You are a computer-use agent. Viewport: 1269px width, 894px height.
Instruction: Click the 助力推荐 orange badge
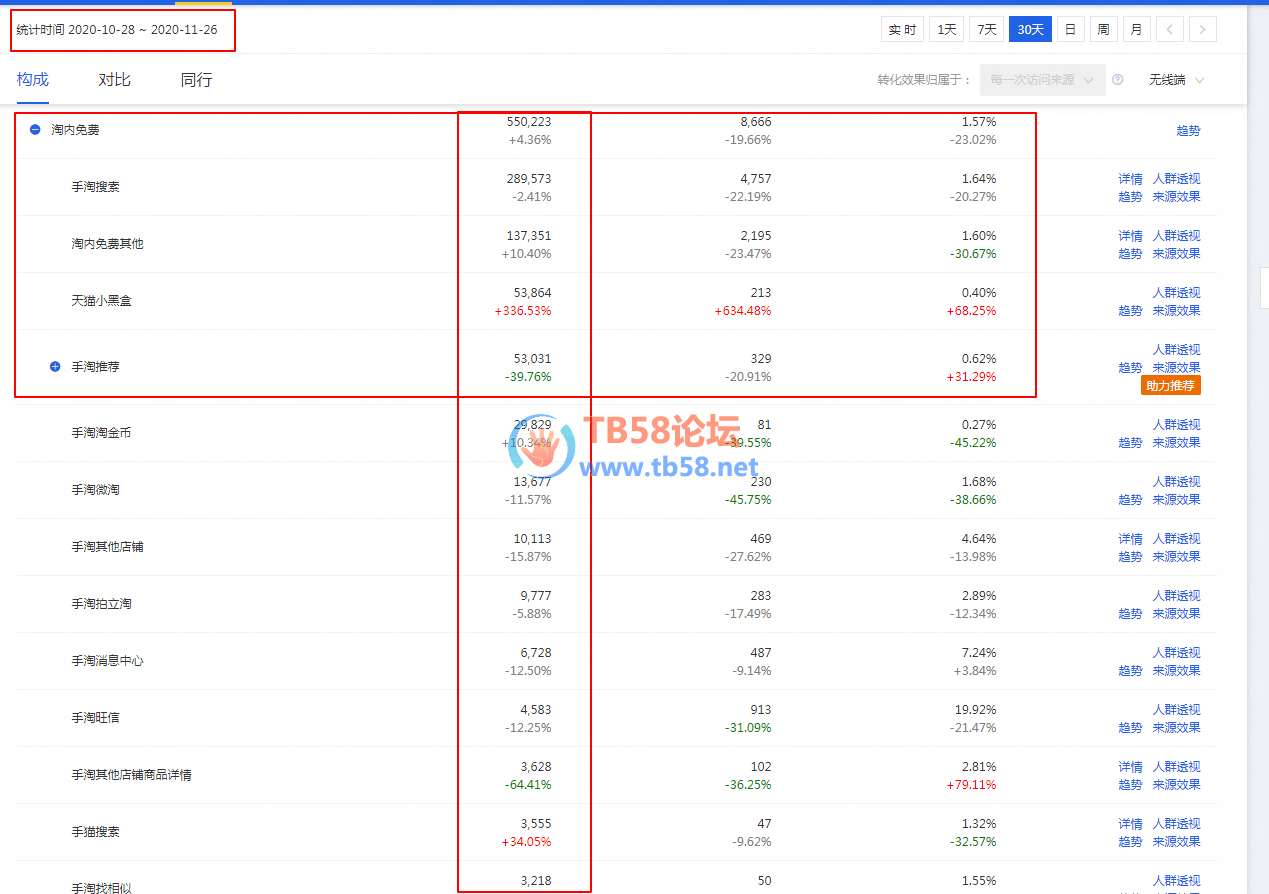[1170, 386]
